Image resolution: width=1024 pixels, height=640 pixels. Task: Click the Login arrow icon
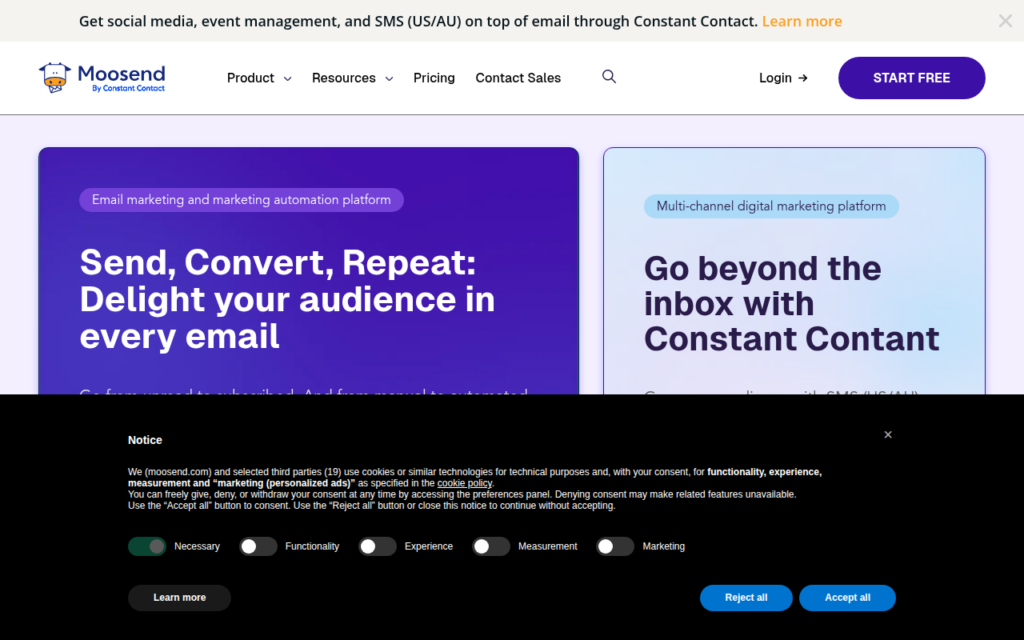803,78
